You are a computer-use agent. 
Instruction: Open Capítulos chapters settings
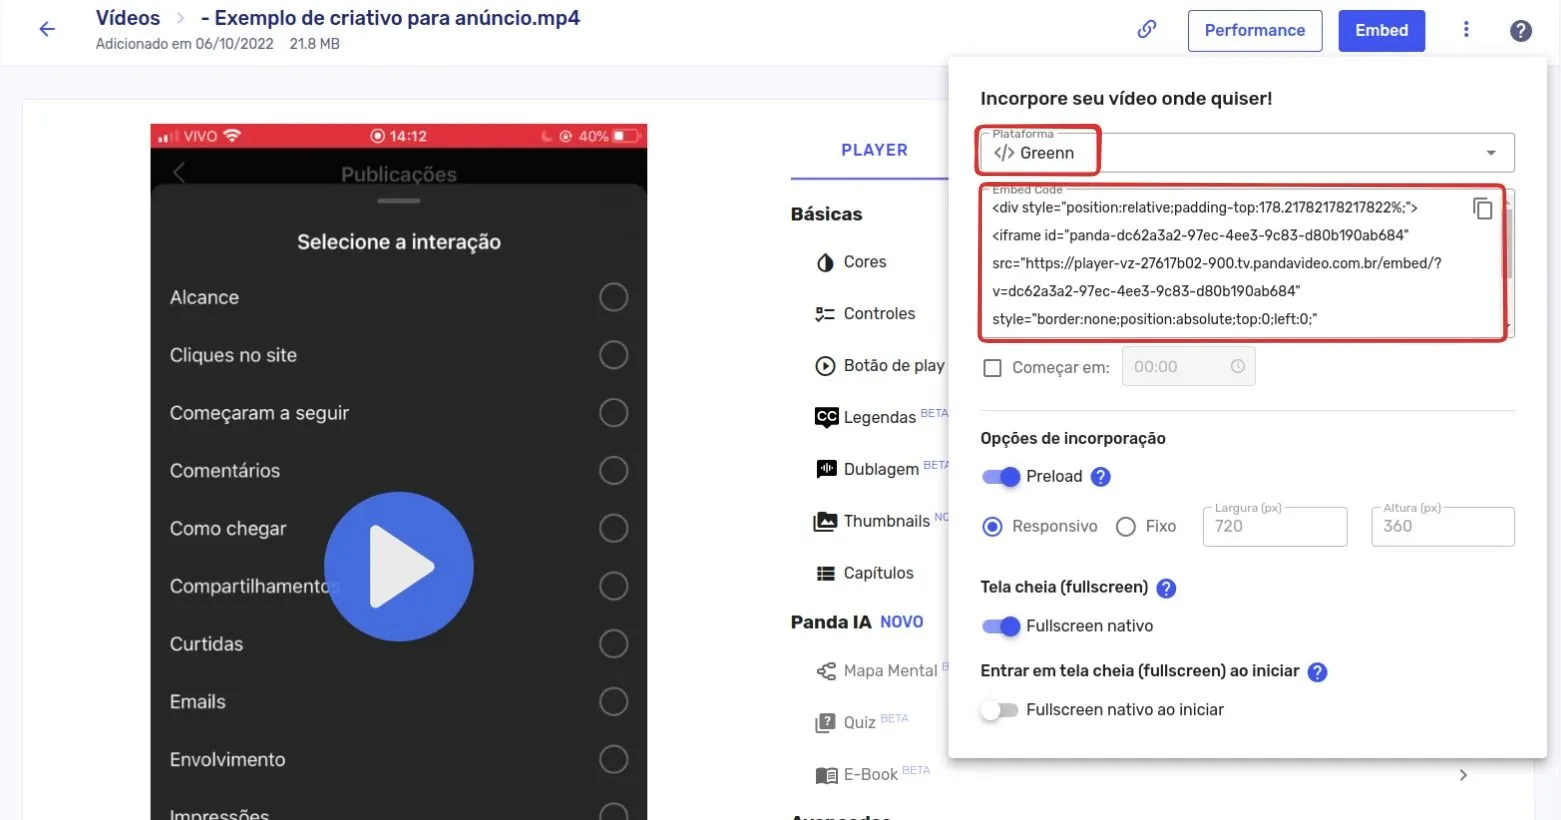(x=865, y=573)
